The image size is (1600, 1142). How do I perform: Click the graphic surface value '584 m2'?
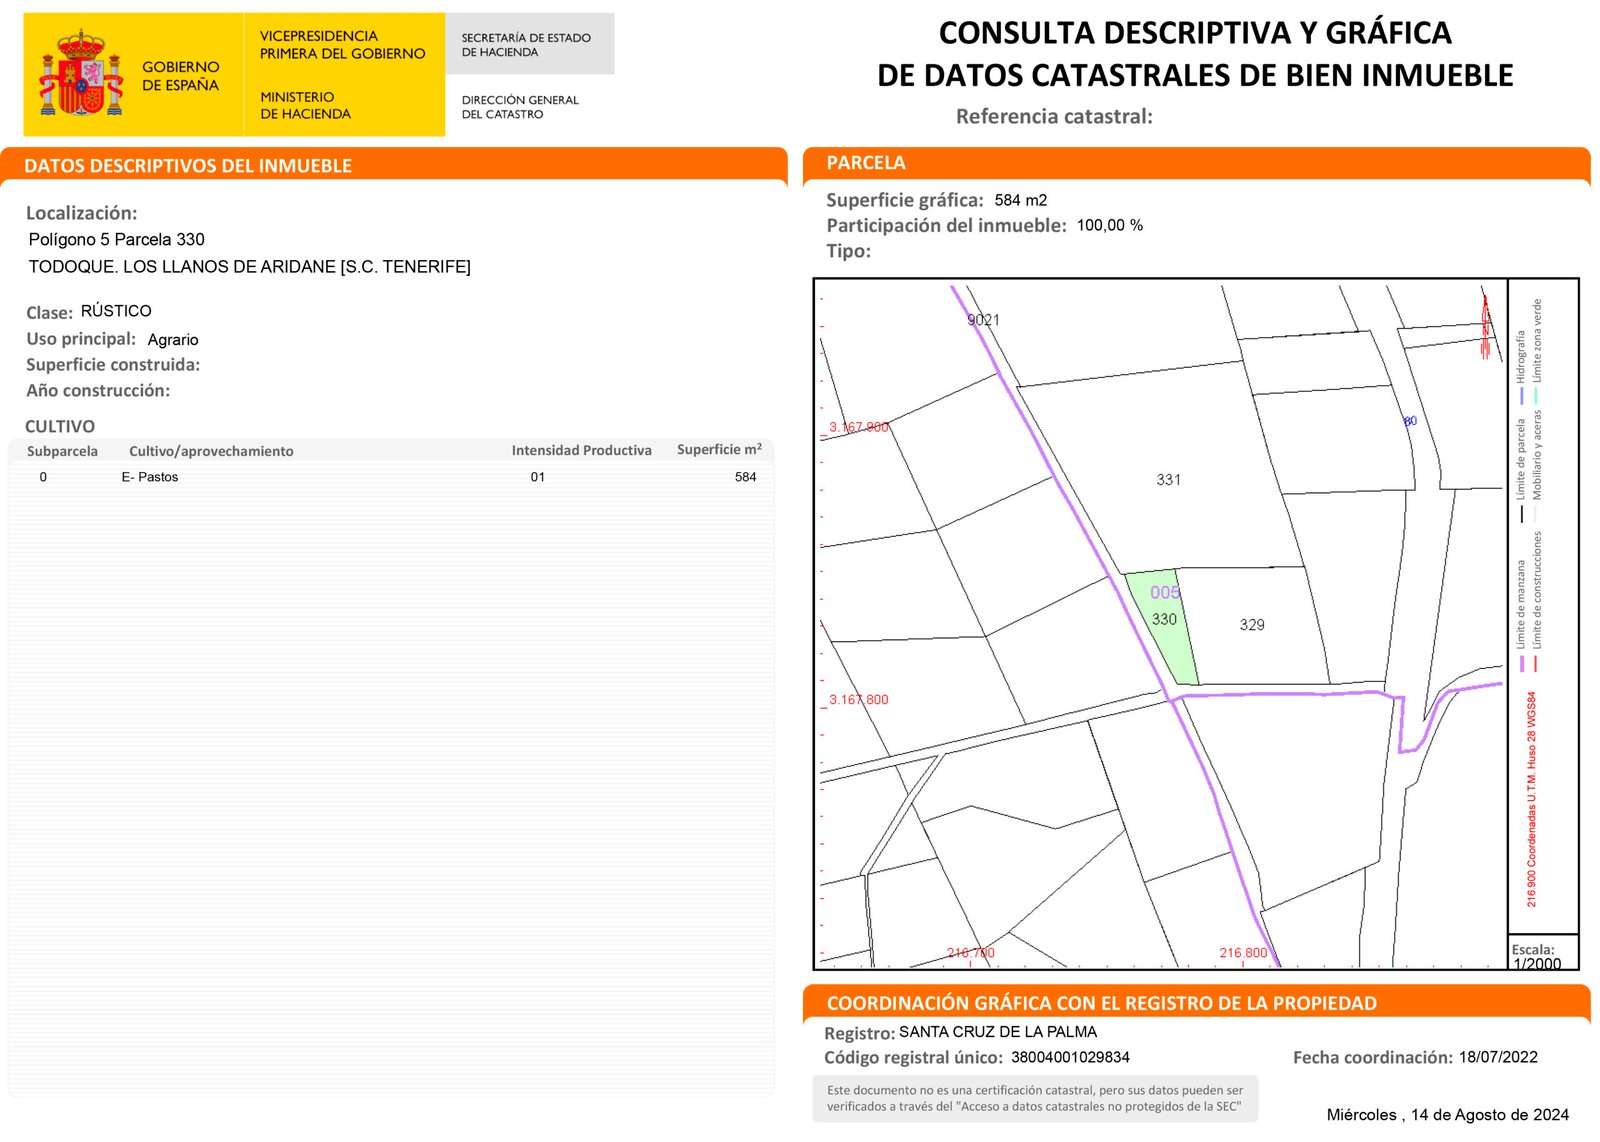1021,200
